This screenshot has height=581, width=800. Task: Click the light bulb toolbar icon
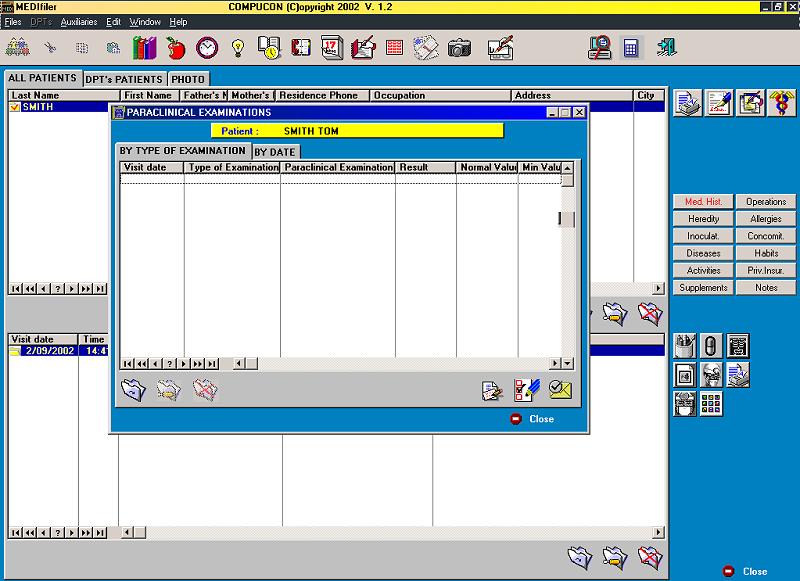click(238, 48)
